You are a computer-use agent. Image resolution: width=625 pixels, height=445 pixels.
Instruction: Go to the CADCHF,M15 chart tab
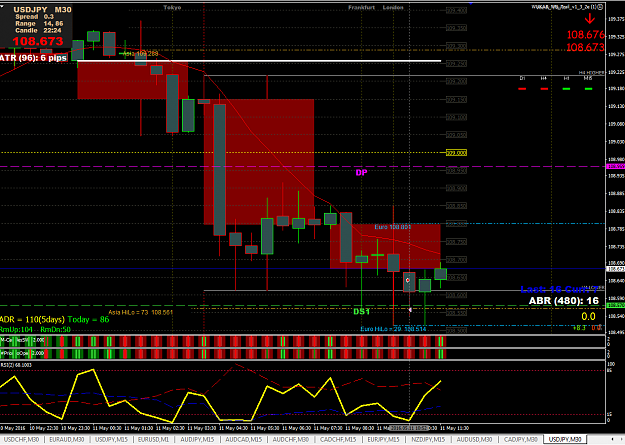(x=338, y=439)
